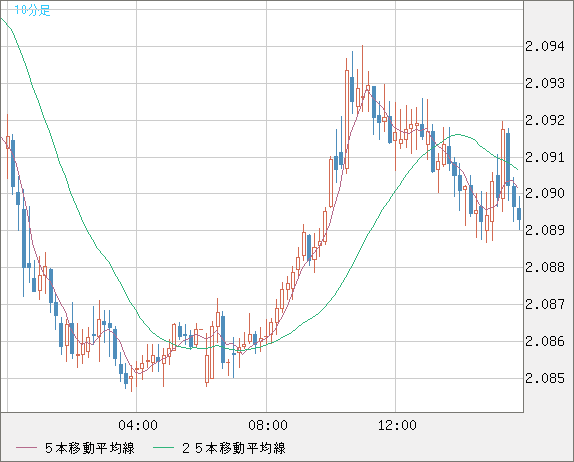Click the 2.088 price axis label
574x462 pixels.
[545, 267]
